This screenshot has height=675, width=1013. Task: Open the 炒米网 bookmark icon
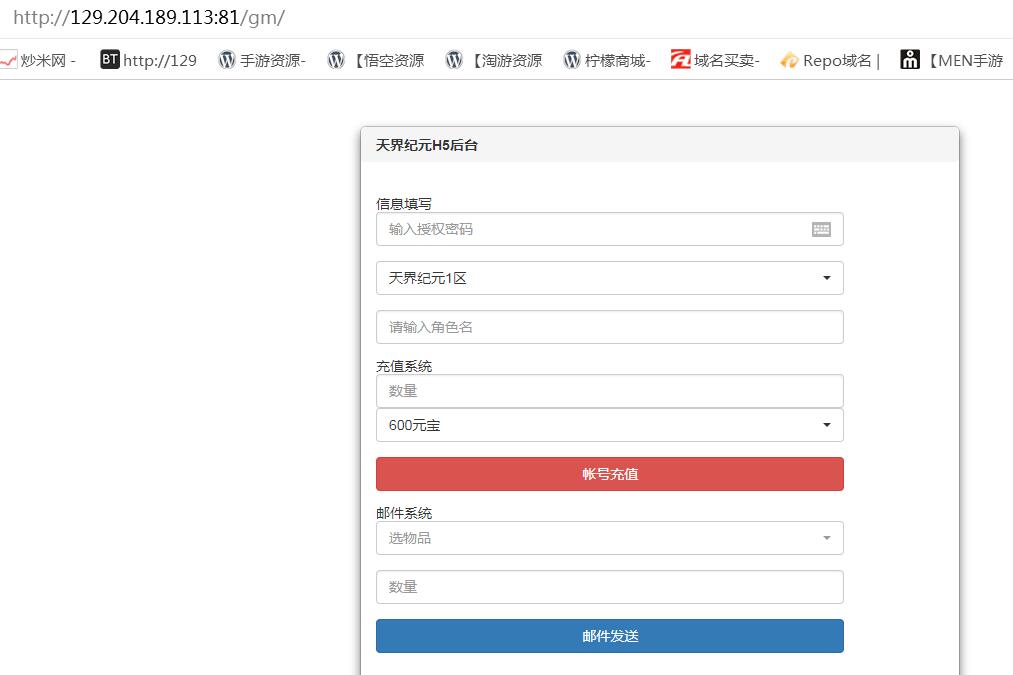point(8,60)
